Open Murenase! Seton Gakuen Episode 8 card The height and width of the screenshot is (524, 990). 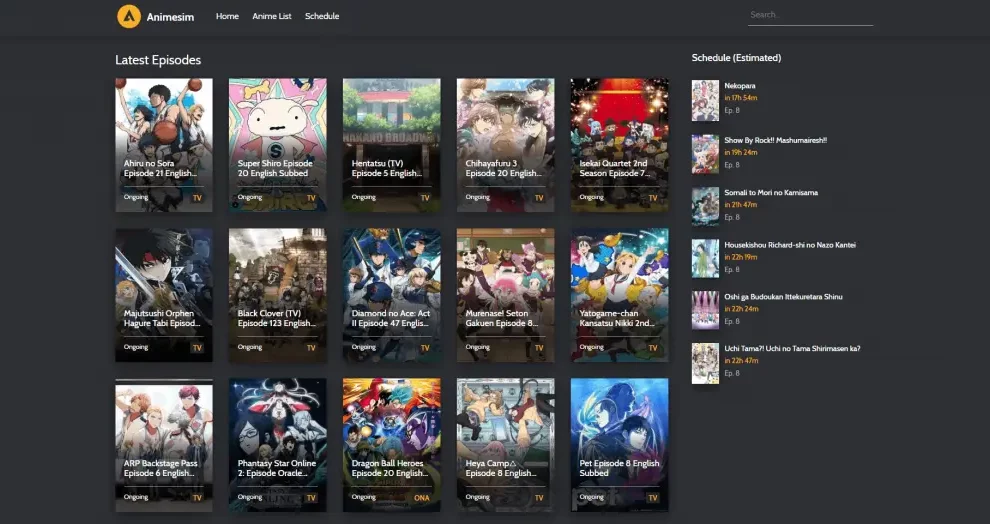point(506,295)
